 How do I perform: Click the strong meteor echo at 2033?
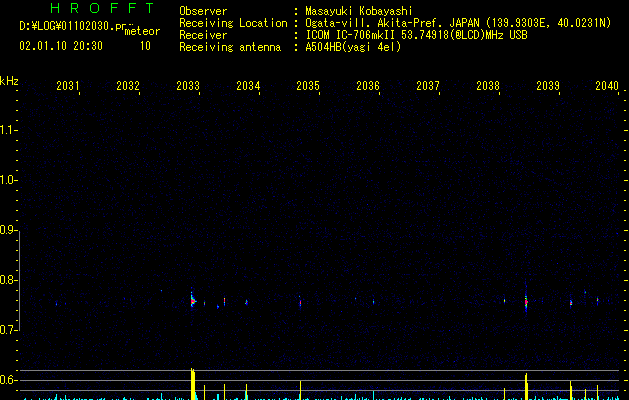(x=193, y=300)
